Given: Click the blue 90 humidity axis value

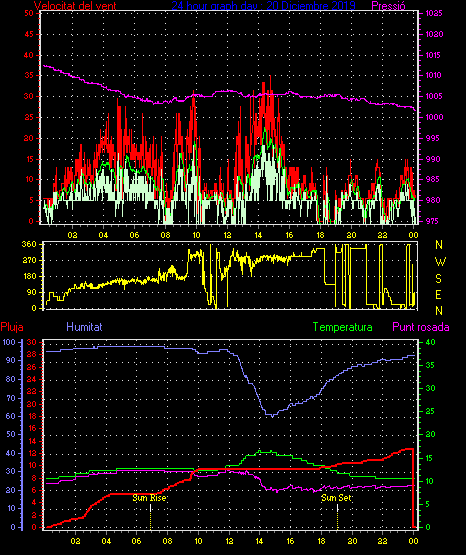Looking at the screenshot, I should tap(11, 360).
